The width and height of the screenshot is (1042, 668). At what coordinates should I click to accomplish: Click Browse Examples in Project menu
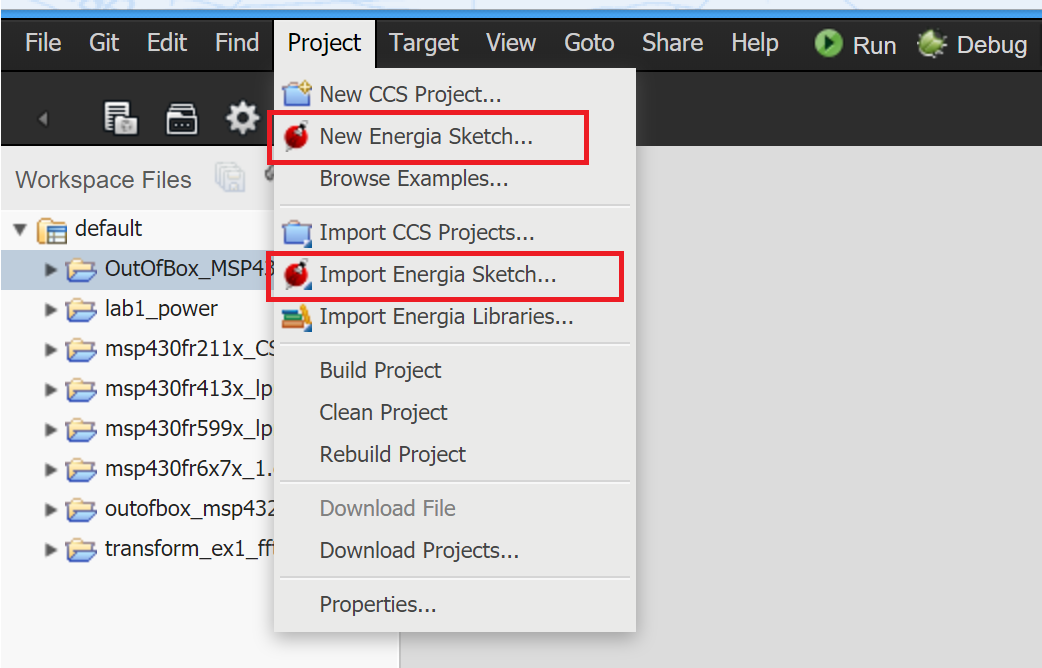[x=413, y=179]
